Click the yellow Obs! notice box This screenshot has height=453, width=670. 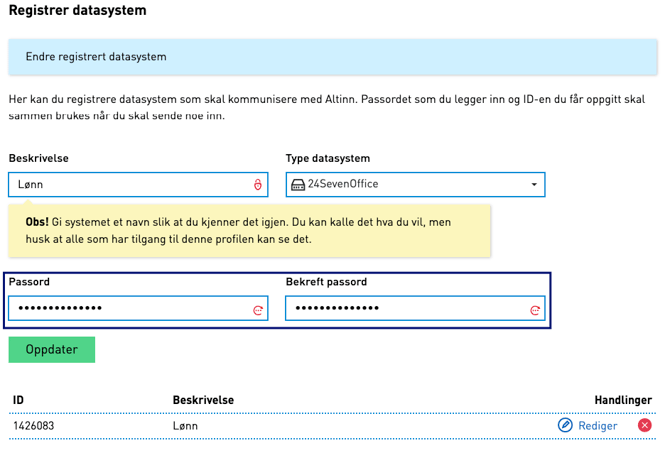click(x=250, y=230)
